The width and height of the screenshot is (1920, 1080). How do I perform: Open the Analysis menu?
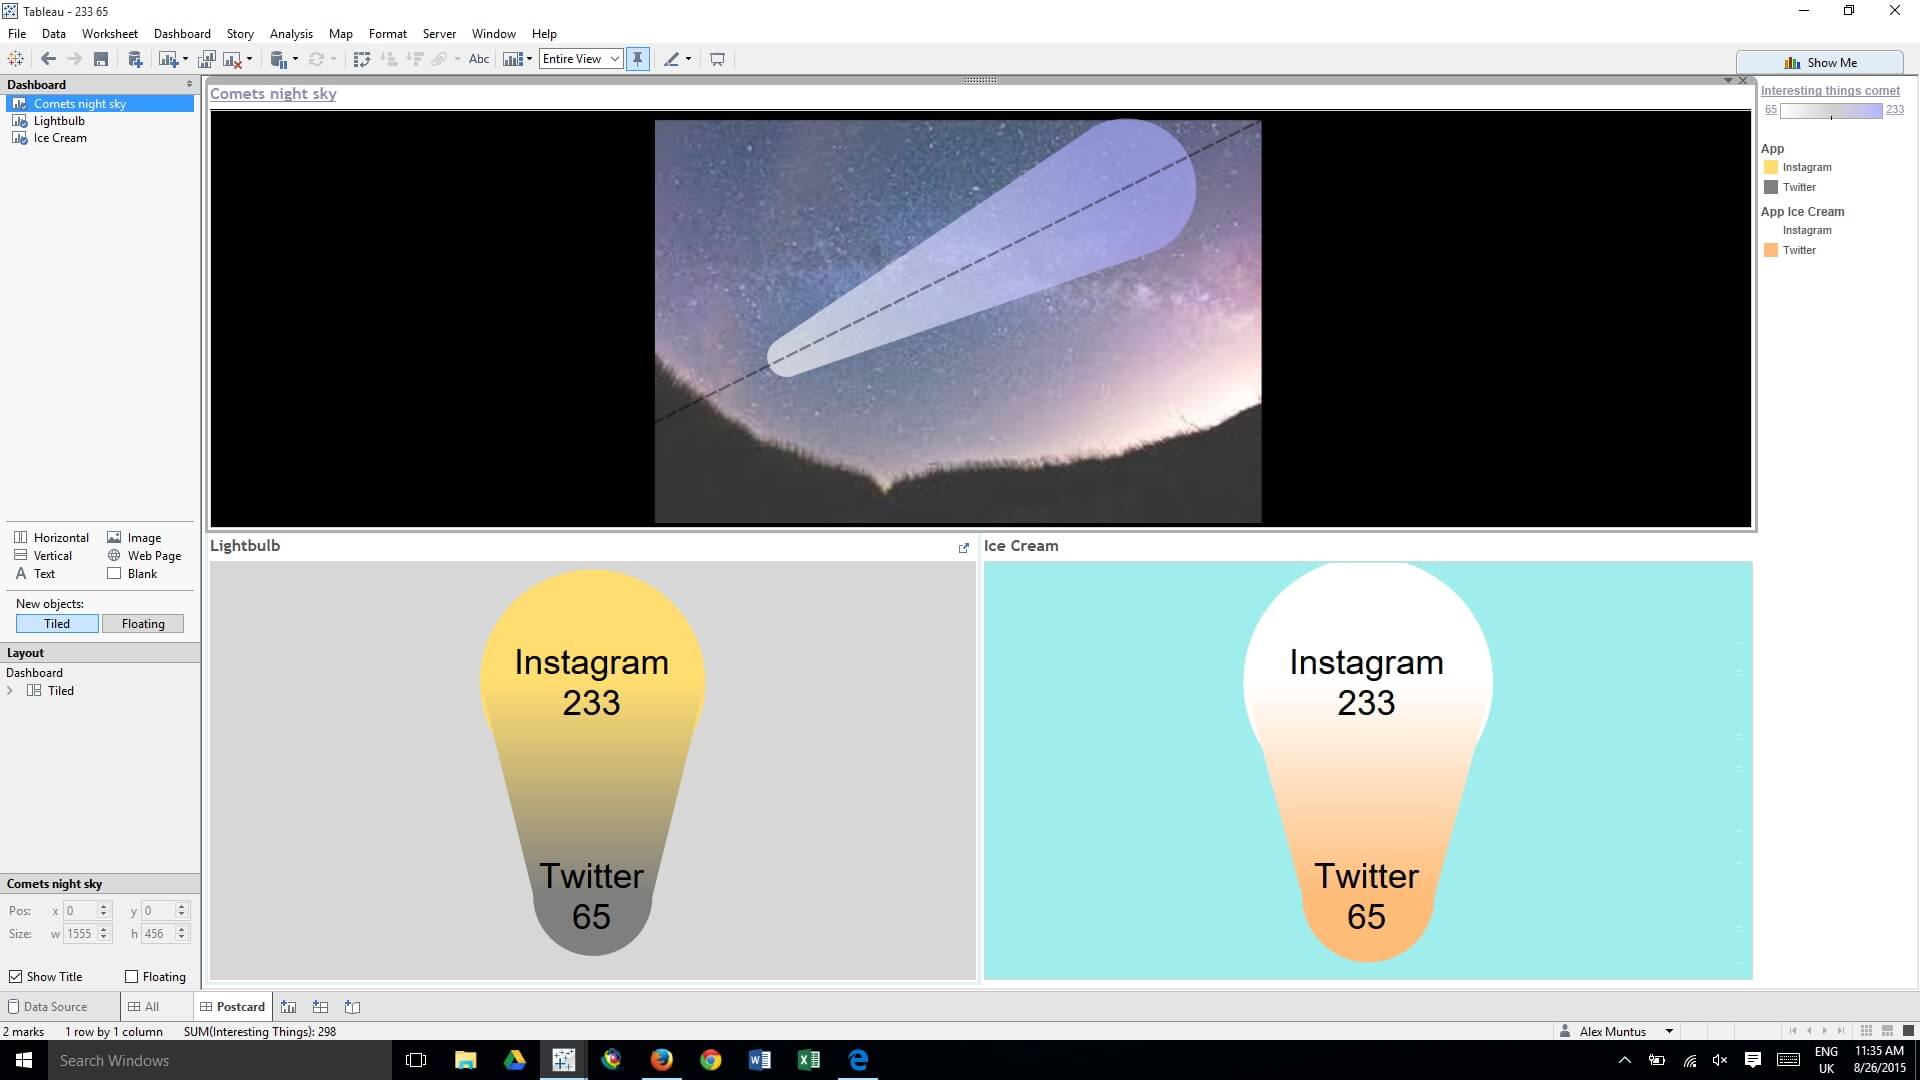[x=290, y=33]
